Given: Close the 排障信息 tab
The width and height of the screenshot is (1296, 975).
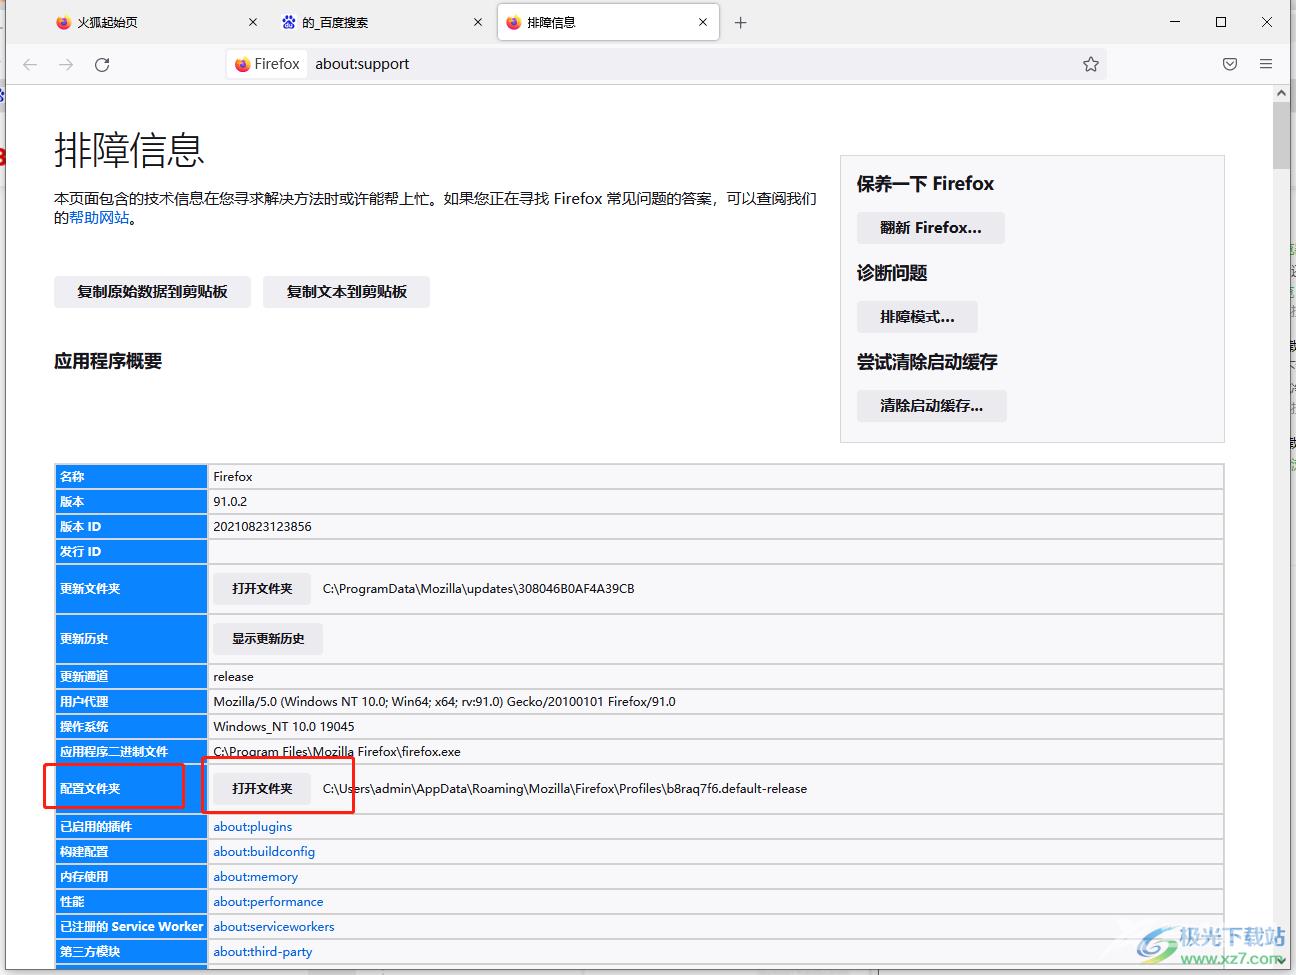Looking at the screenshot, I should (703, 22).
